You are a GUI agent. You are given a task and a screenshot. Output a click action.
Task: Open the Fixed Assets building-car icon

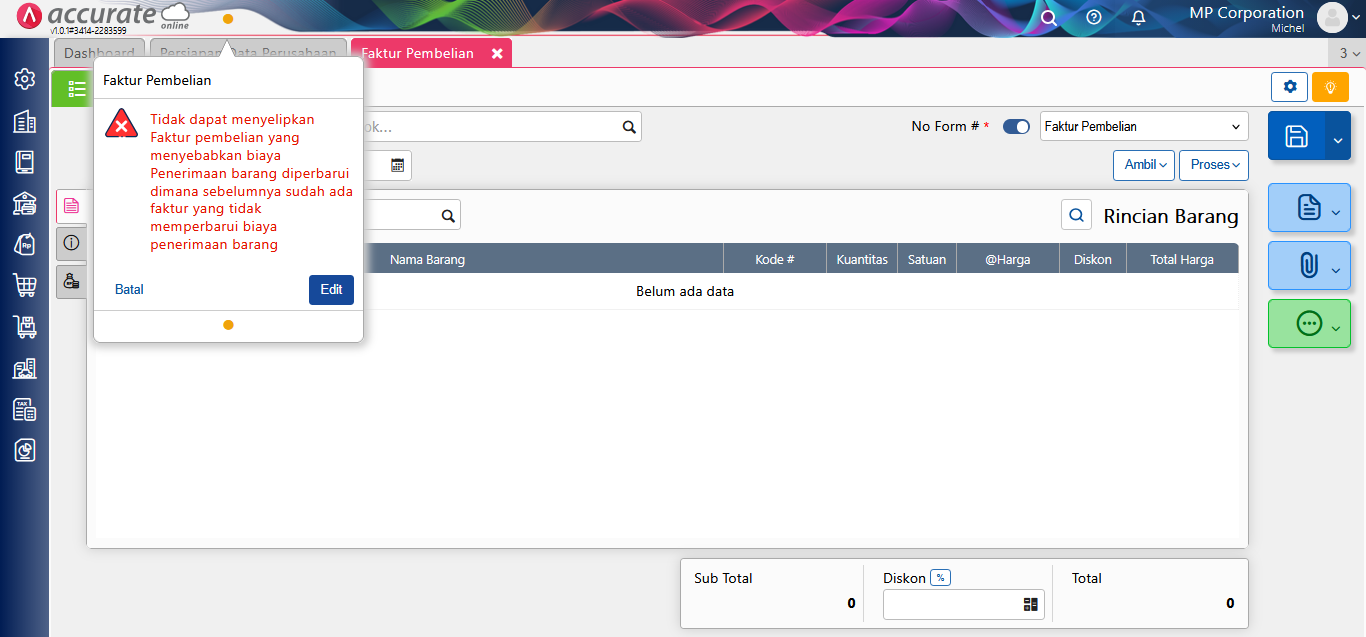pos(25,368)
